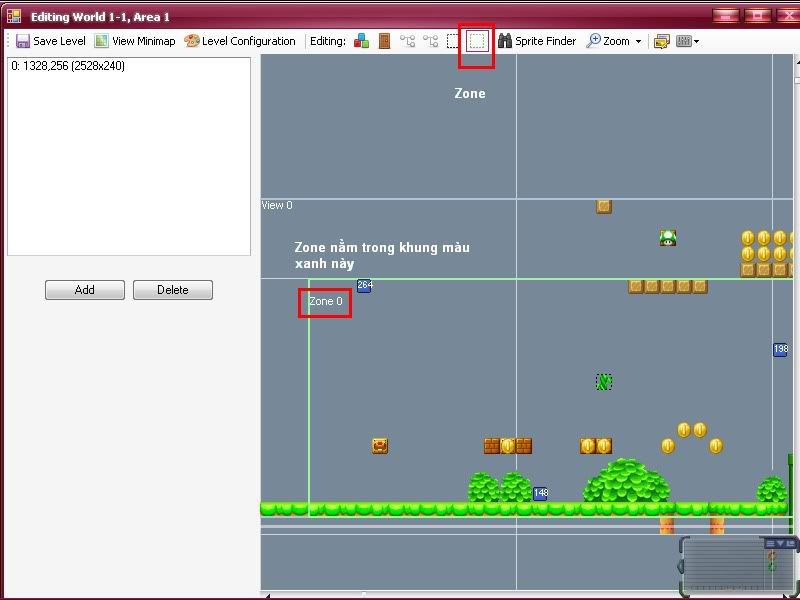Viewport: 800px width, 600px height.
Task: Select the objects editing mode (colored blocks icon)
Action: [361, 41]
